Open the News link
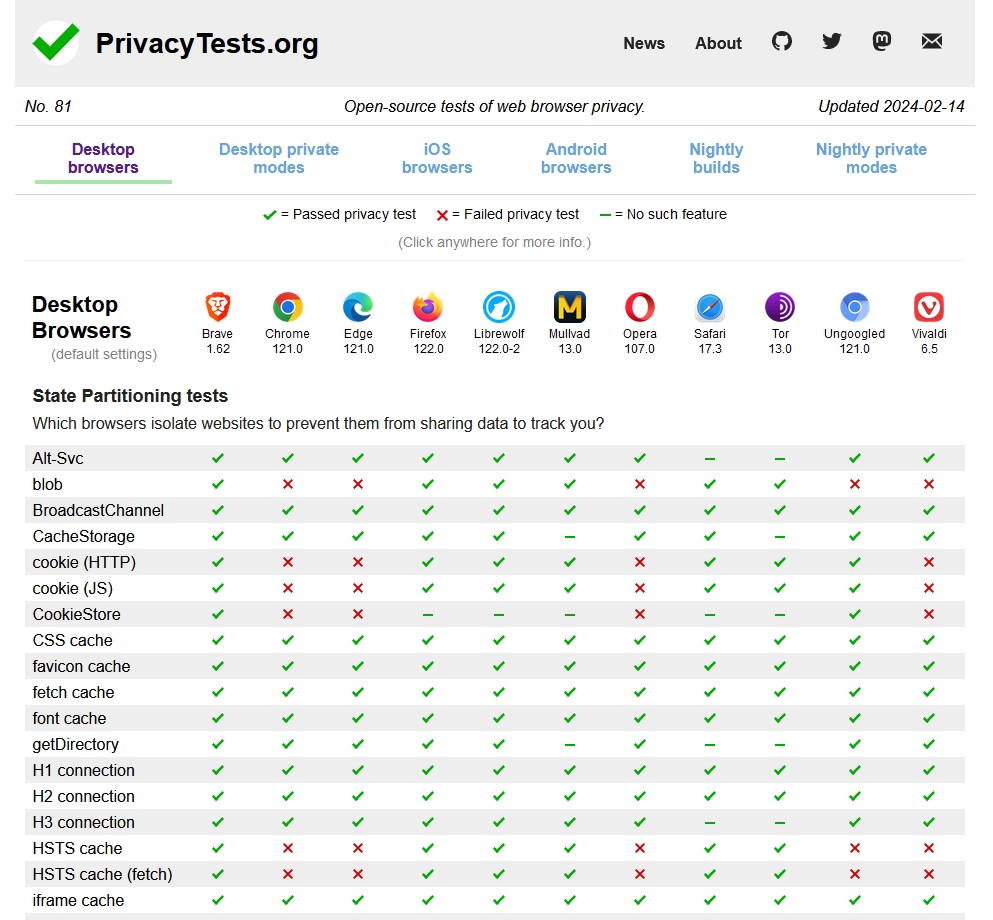 point(644,43)
